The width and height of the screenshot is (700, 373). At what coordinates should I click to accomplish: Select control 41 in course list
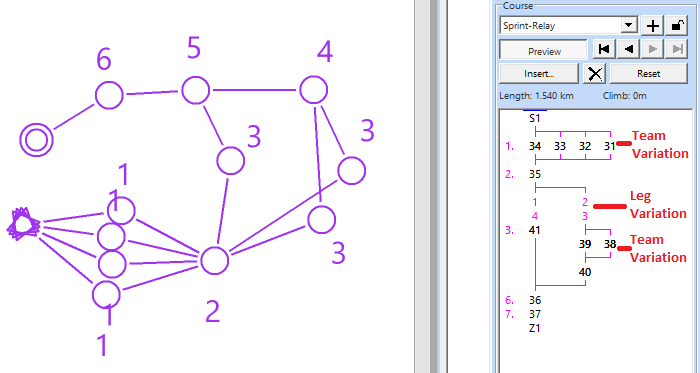coord(534,230)
